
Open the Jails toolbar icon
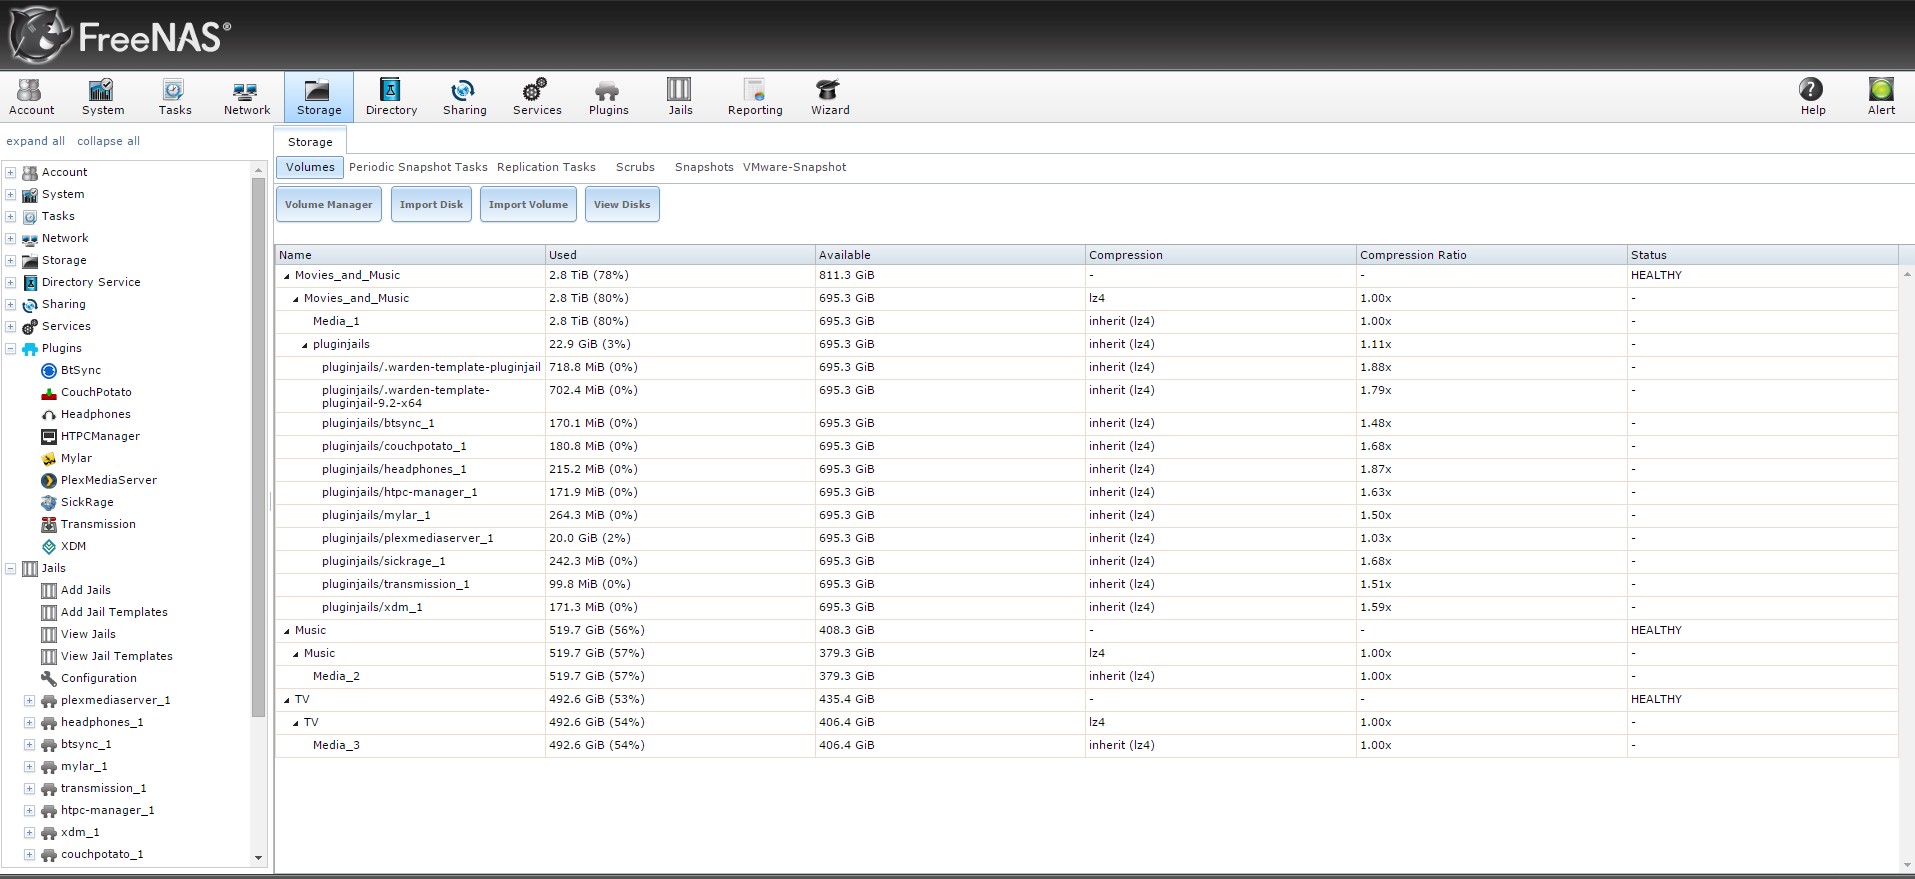coord(680,97)
